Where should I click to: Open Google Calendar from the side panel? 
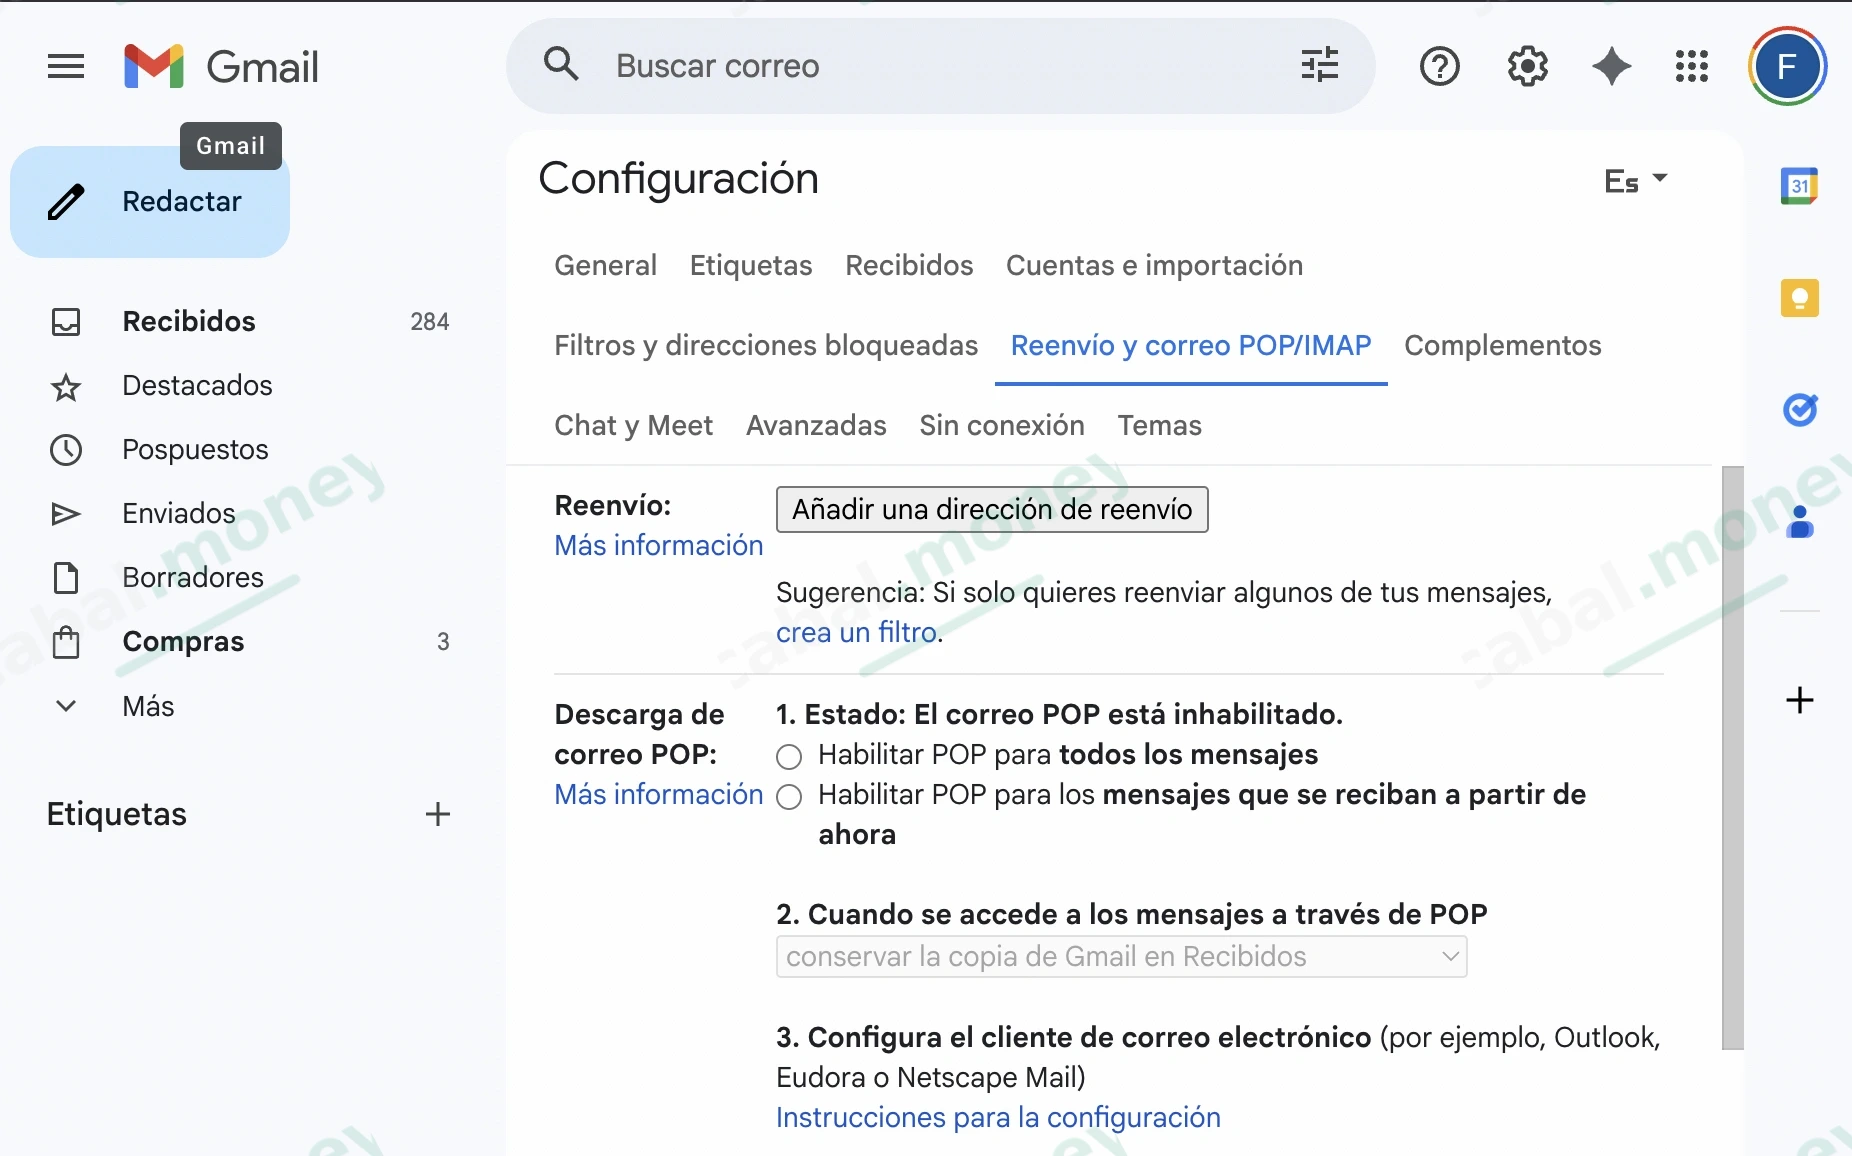coord(1801,186)
